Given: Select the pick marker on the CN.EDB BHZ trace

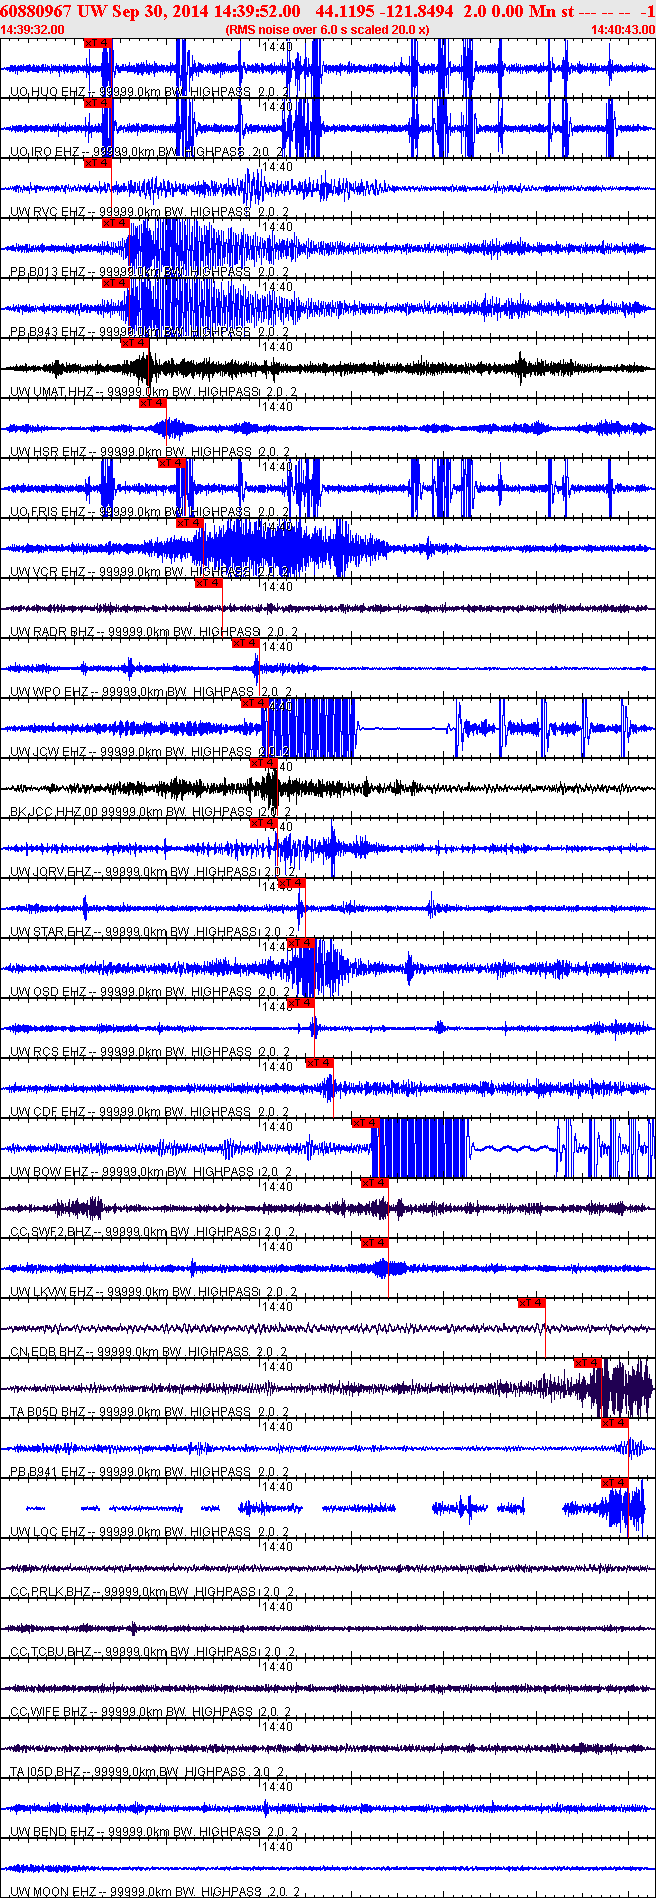Looking at the screenshot, I should tap(532, 1303).
